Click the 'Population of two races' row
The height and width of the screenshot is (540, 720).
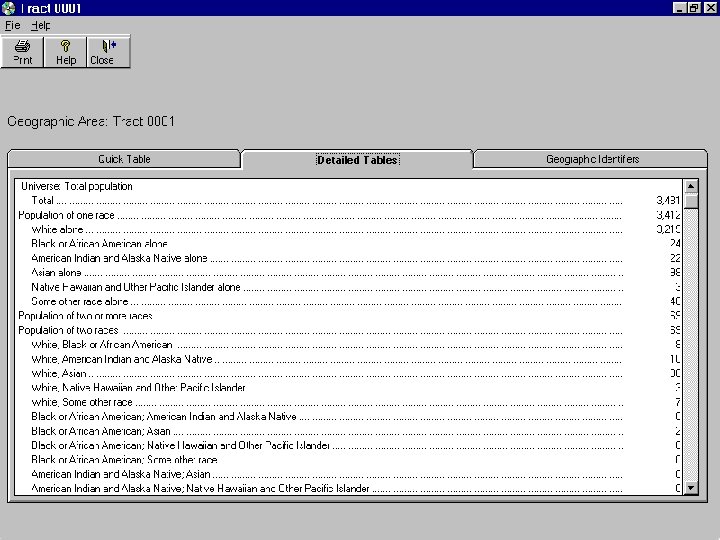[349, 330]
